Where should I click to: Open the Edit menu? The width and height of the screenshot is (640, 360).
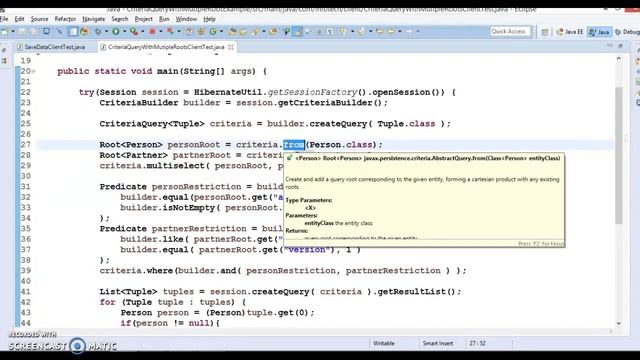tap(19, 19)
